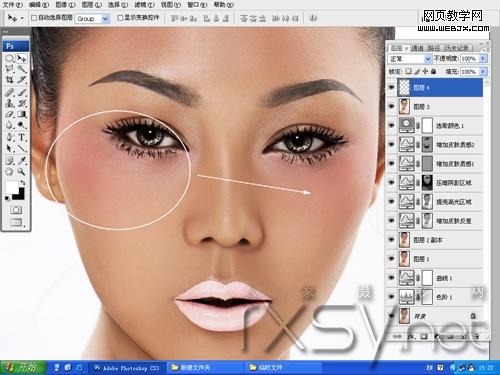Select the Eyedropper tool

click(22, 160)
